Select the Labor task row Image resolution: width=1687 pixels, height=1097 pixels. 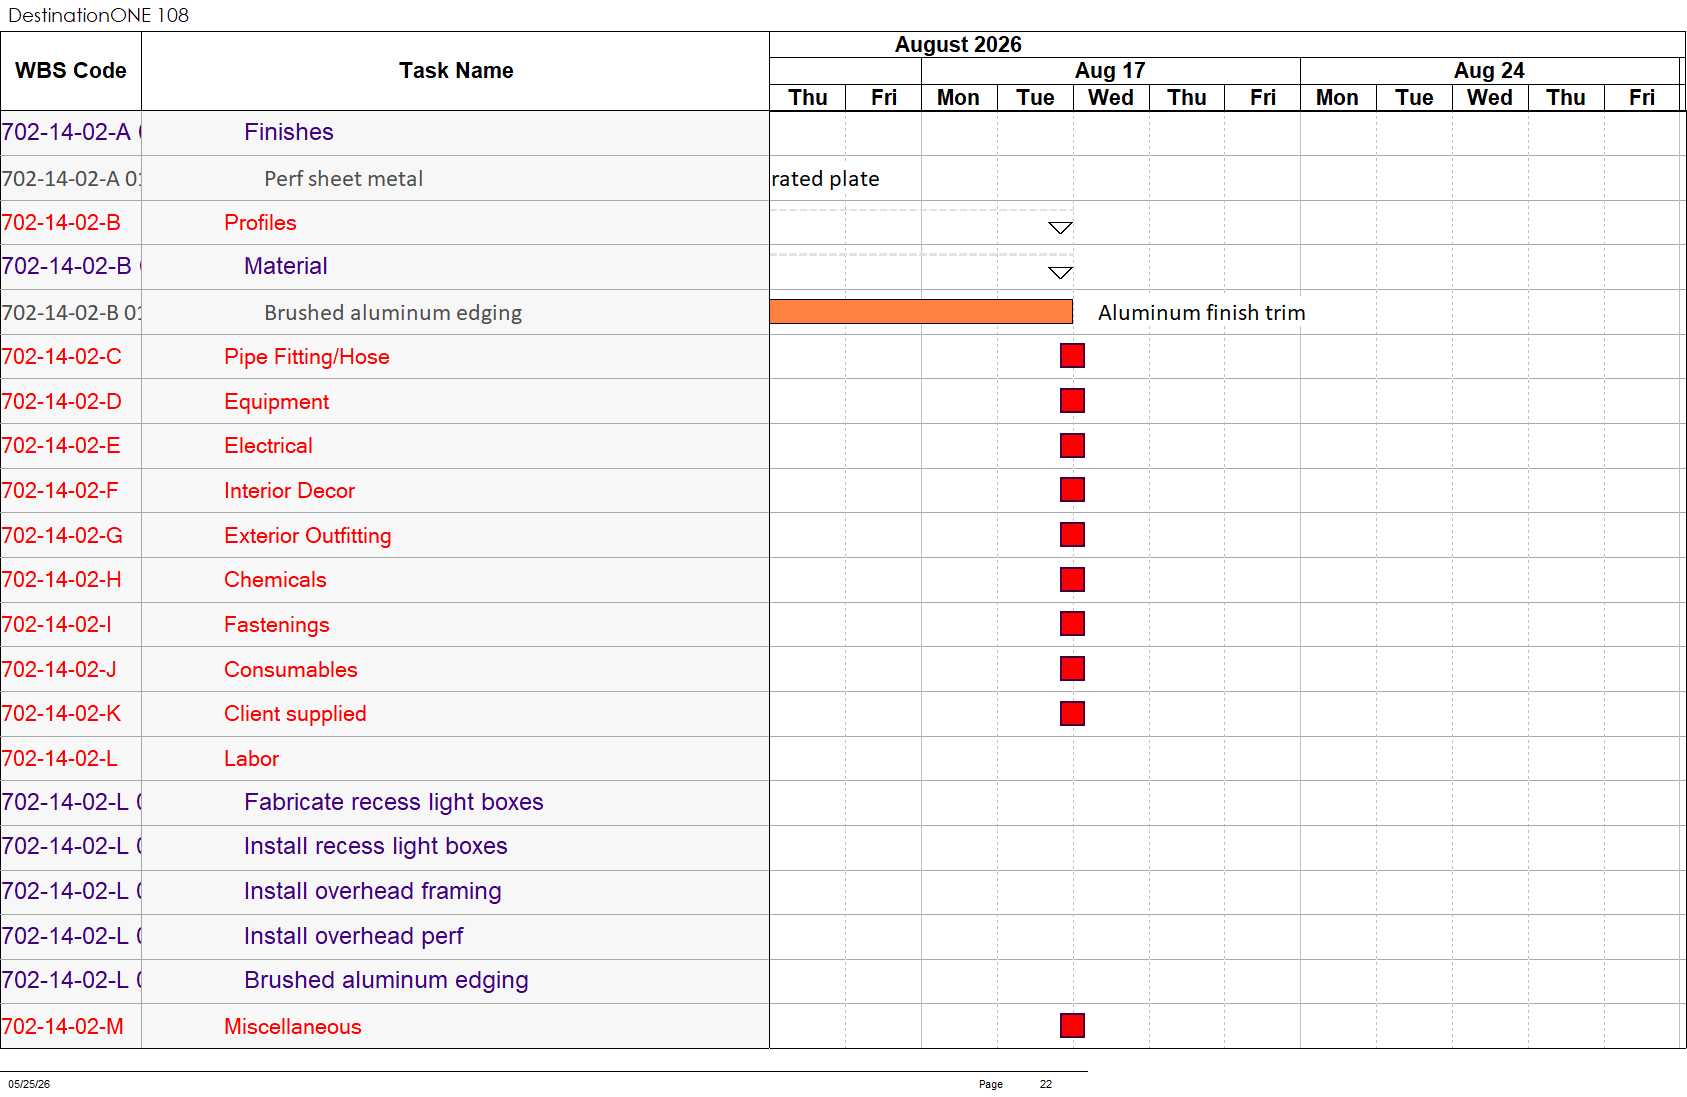[x=385, y=759]
